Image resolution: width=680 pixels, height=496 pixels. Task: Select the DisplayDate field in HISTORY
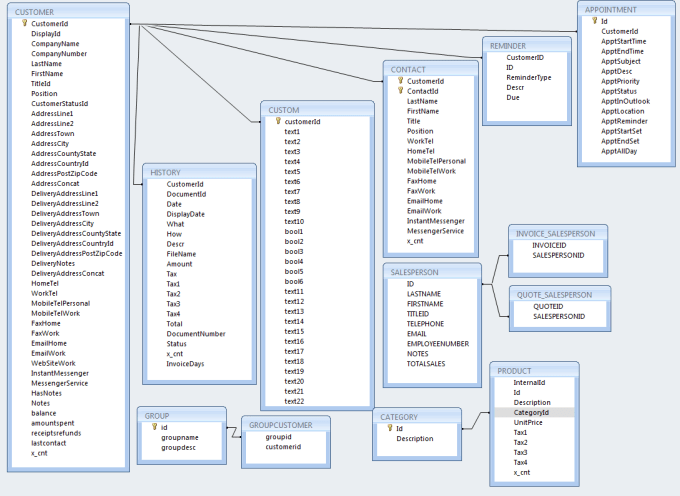[186, 214]
